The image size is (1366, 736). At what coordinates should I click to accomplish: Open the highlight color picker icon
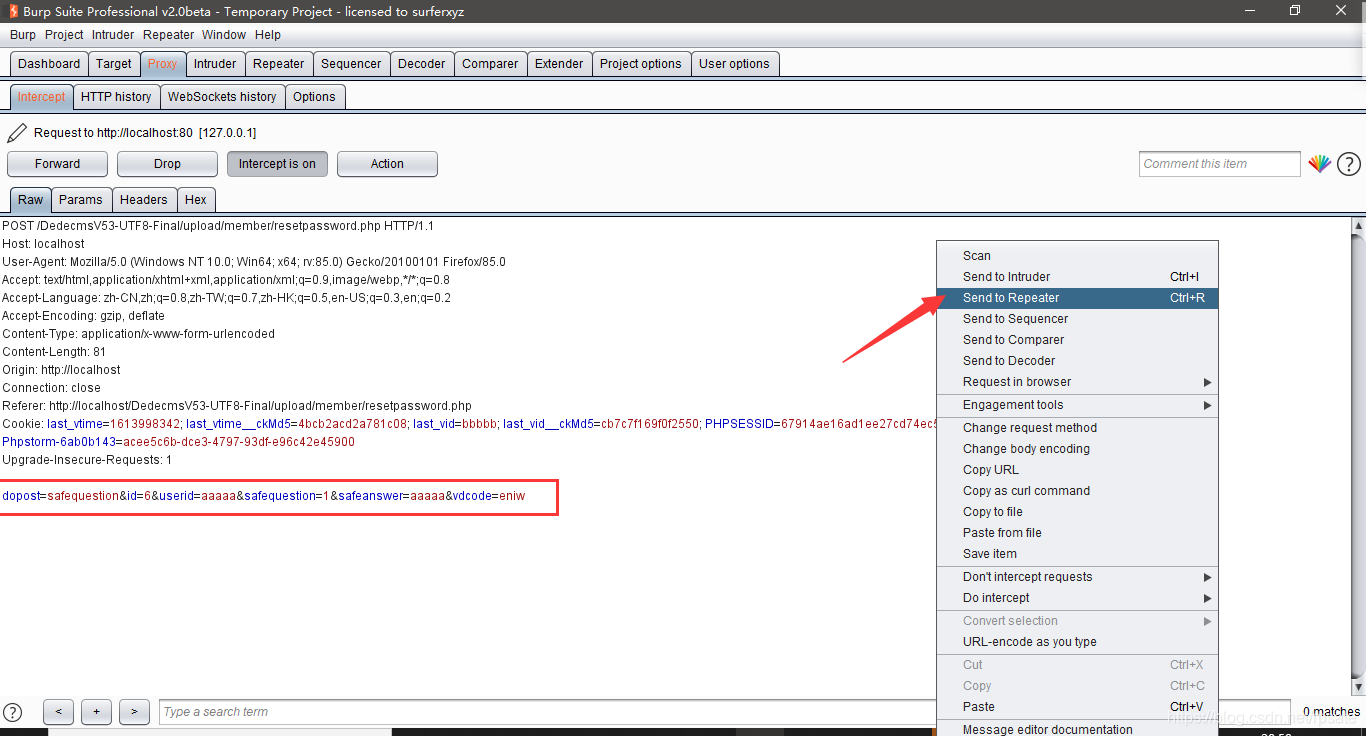(x=1320, y=164)
